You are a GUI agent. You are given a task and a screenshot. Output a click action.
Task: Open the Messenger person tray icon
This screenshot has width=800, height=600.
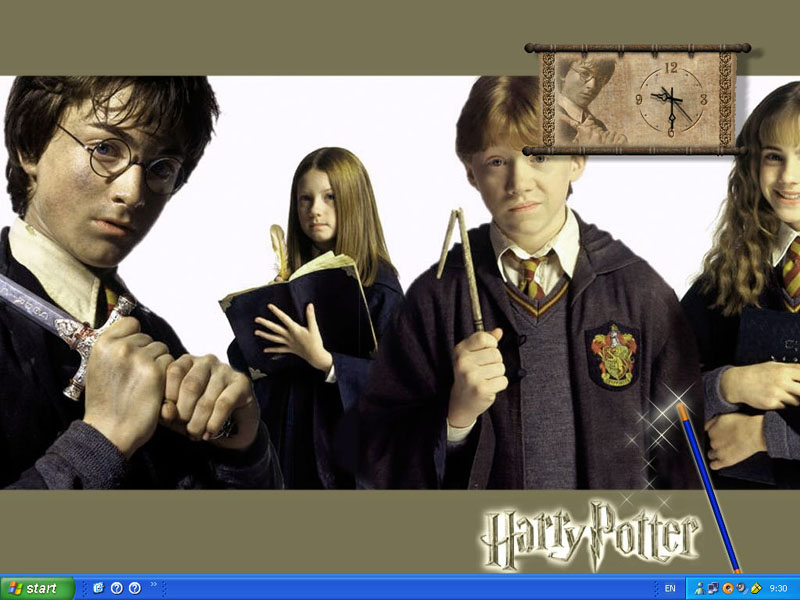(x=699, y=588)
